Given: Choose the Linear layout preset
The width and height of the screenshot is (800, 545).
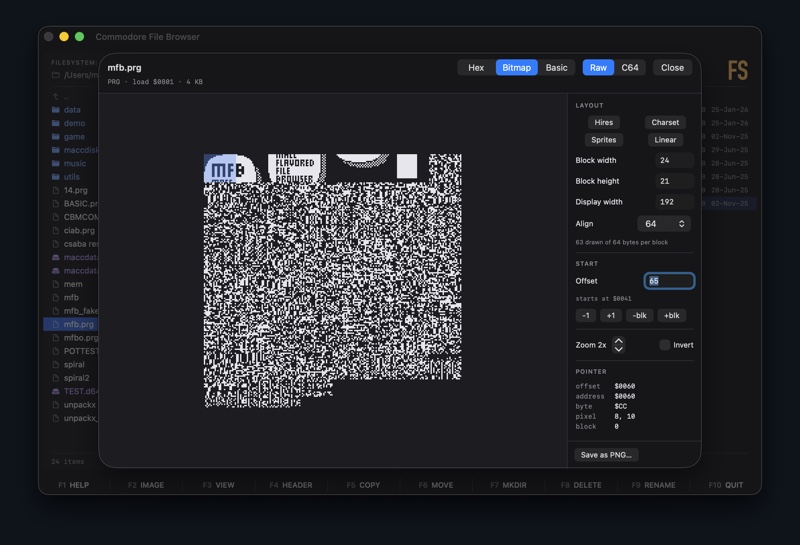Looking at the screenshot, I should pos(665,140).
